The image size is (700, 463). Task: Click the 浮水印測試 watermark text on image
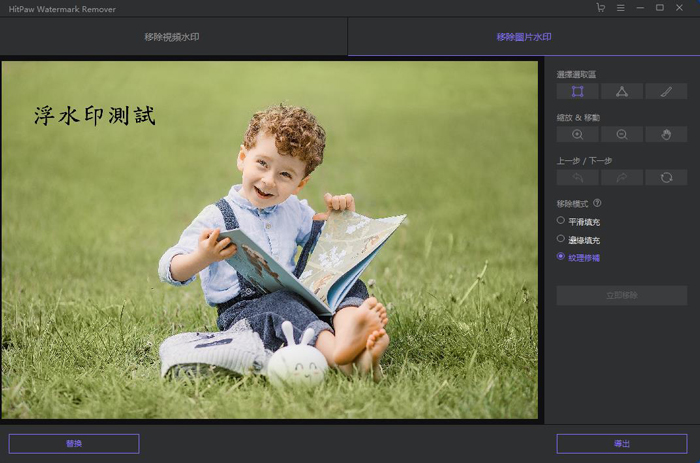(x=95, y=116)
